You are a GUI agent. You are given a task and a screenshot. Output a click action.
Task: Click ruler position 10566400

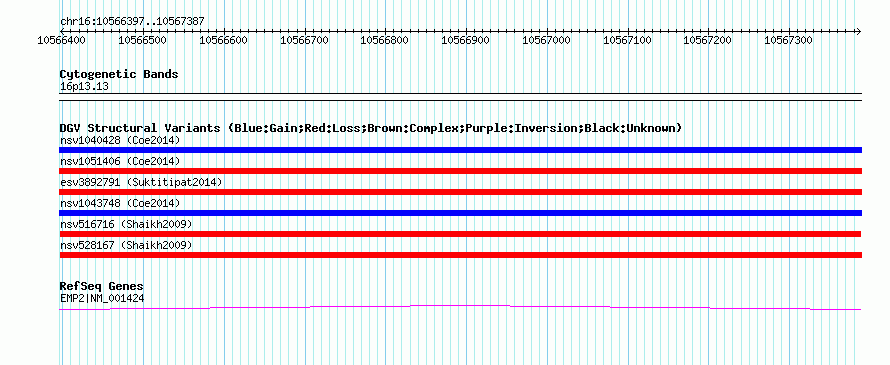coord(61,40)
